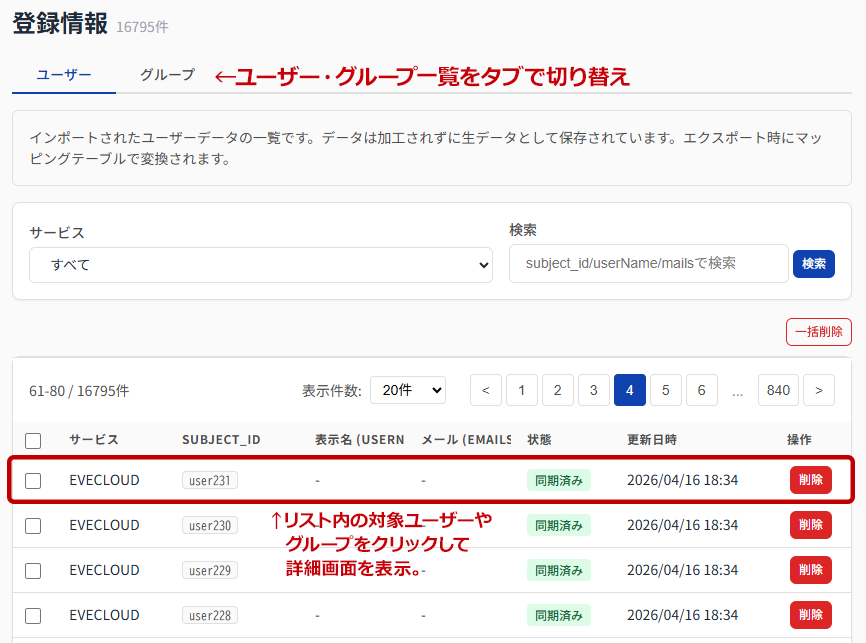Expand the 表示件数 20件 dropdown
The image size is (866, 643).
(x=408, y=391)
